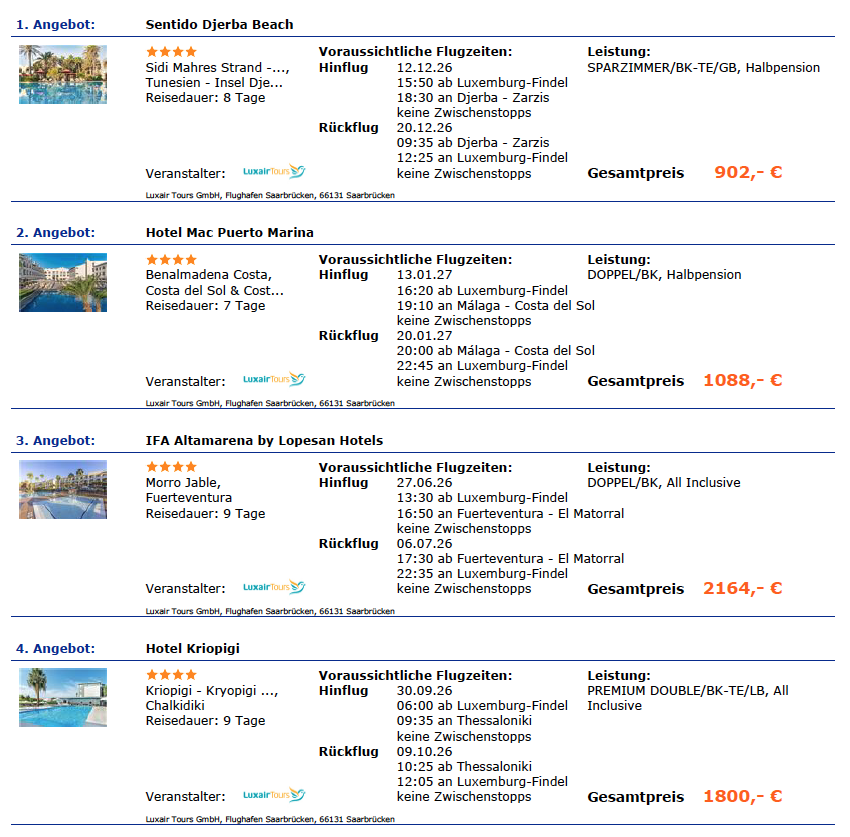Click the star rating of IFA Altamarena
Image resolution: width=850 pixels, height=837 pixels.
(x=171, y=467)
